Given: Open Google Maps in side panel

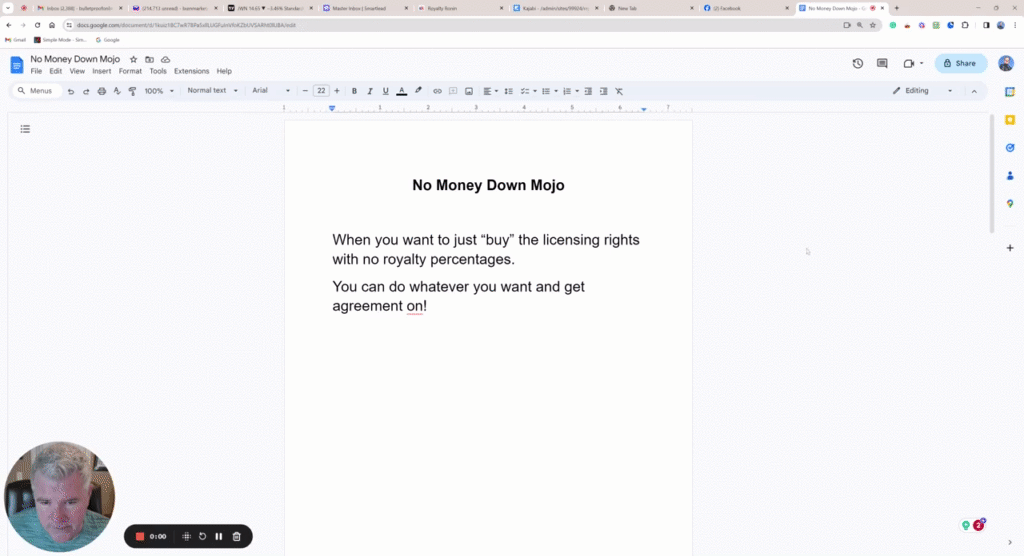Looking at the screenshot, I should point(1010,204).
